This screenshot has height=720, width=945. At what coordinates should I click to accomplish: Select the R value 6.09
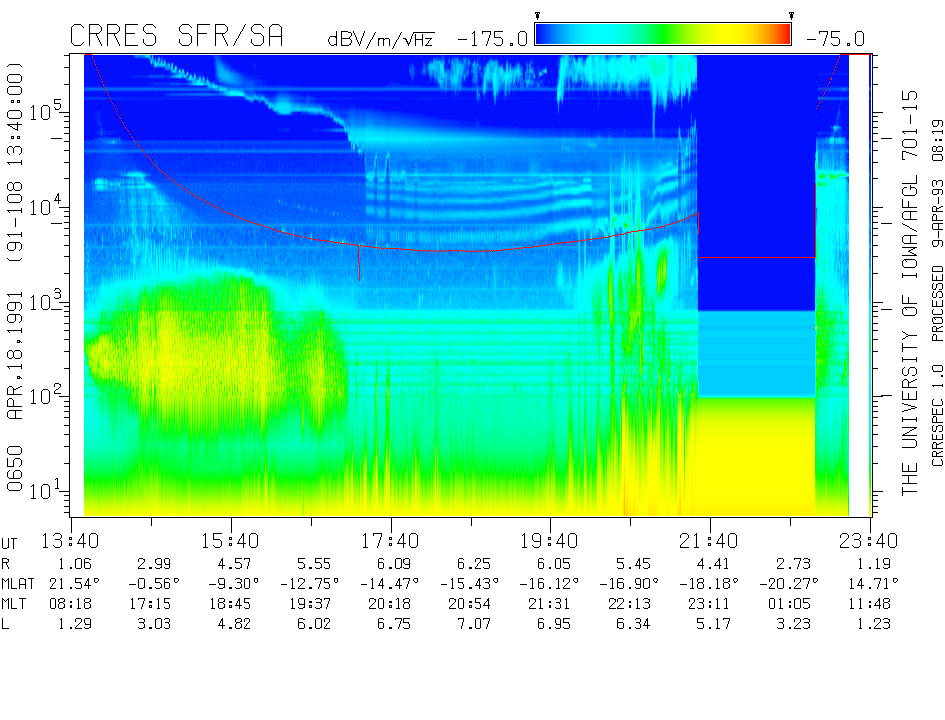(x=391, y=563)
